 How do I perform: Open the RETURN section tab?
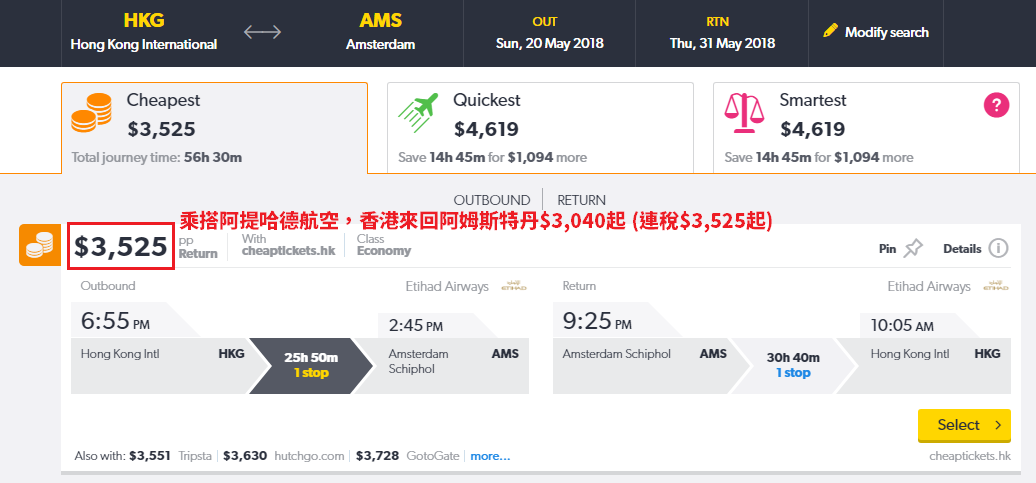pos(581,200)
